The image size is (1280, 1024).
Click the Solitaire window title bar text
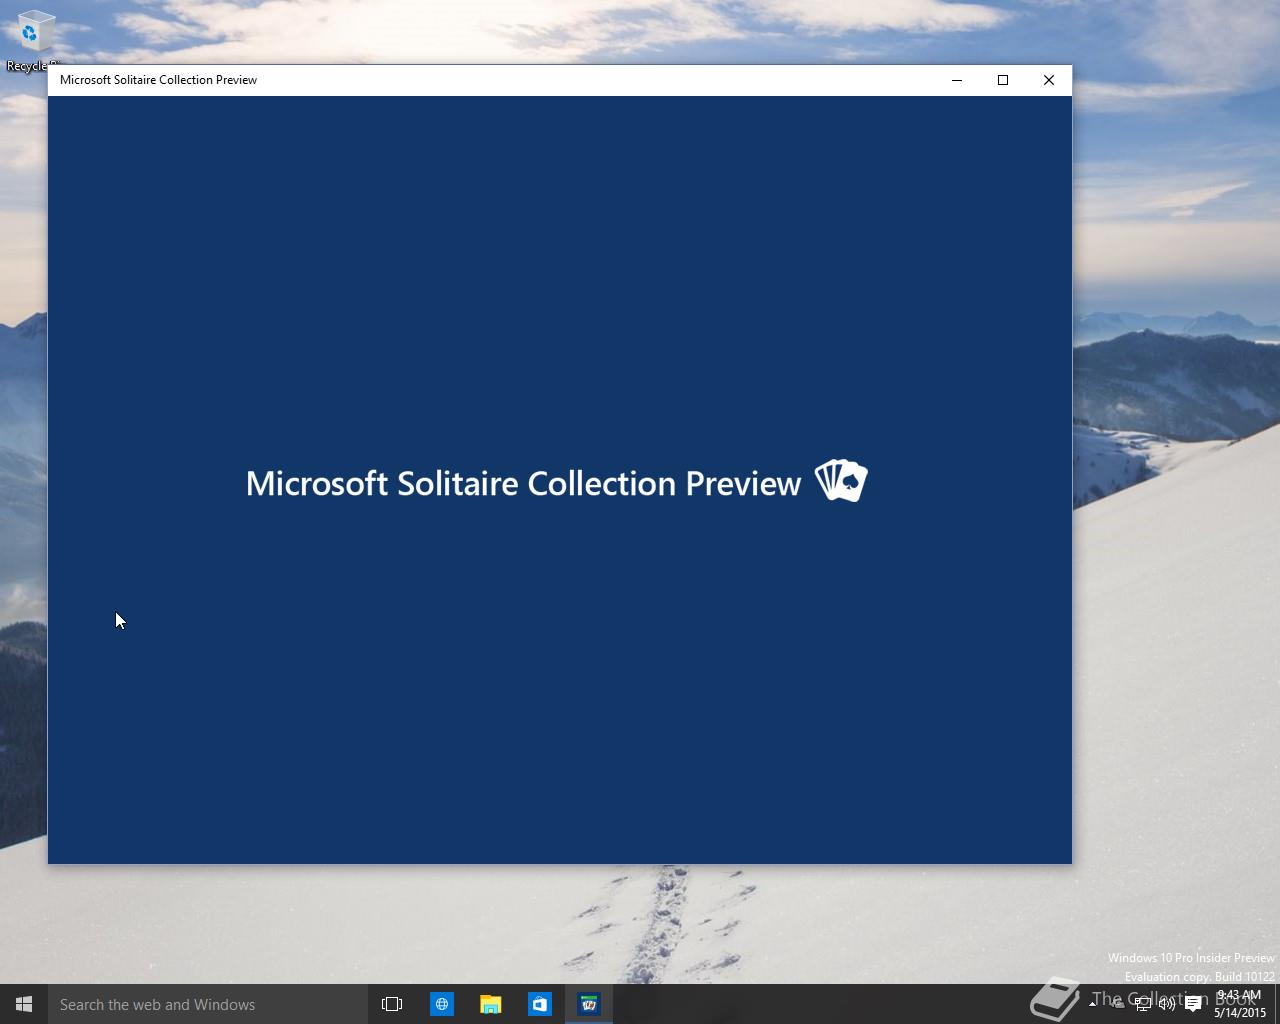(x=158, y=80)
